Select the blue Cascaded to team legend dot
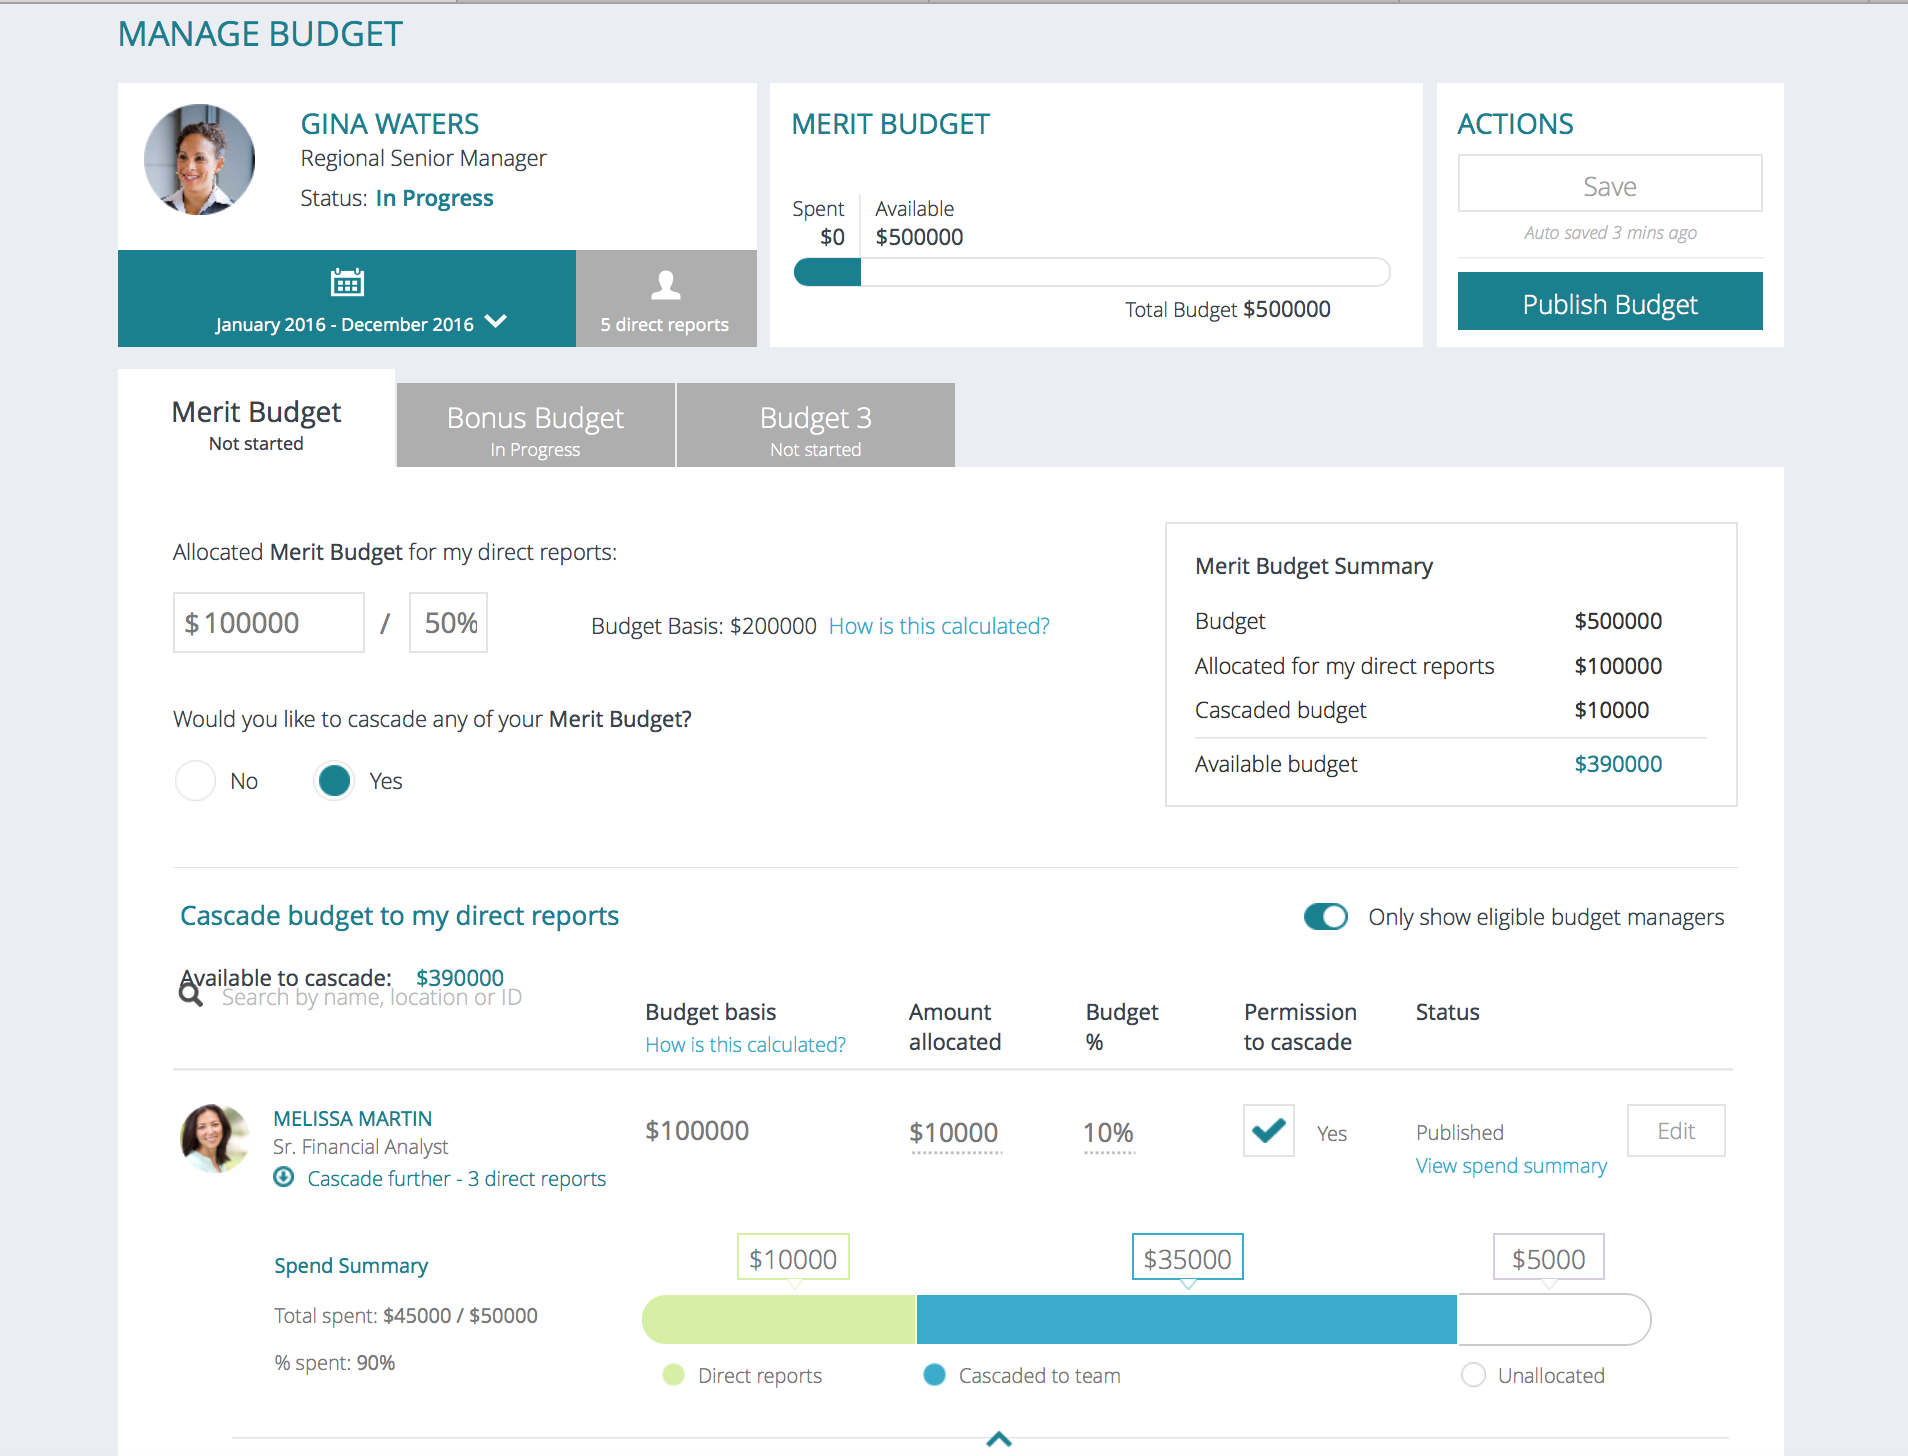Viewport: 1908px width, 1456px height. pyautogui.click(x=935, y=1375)
